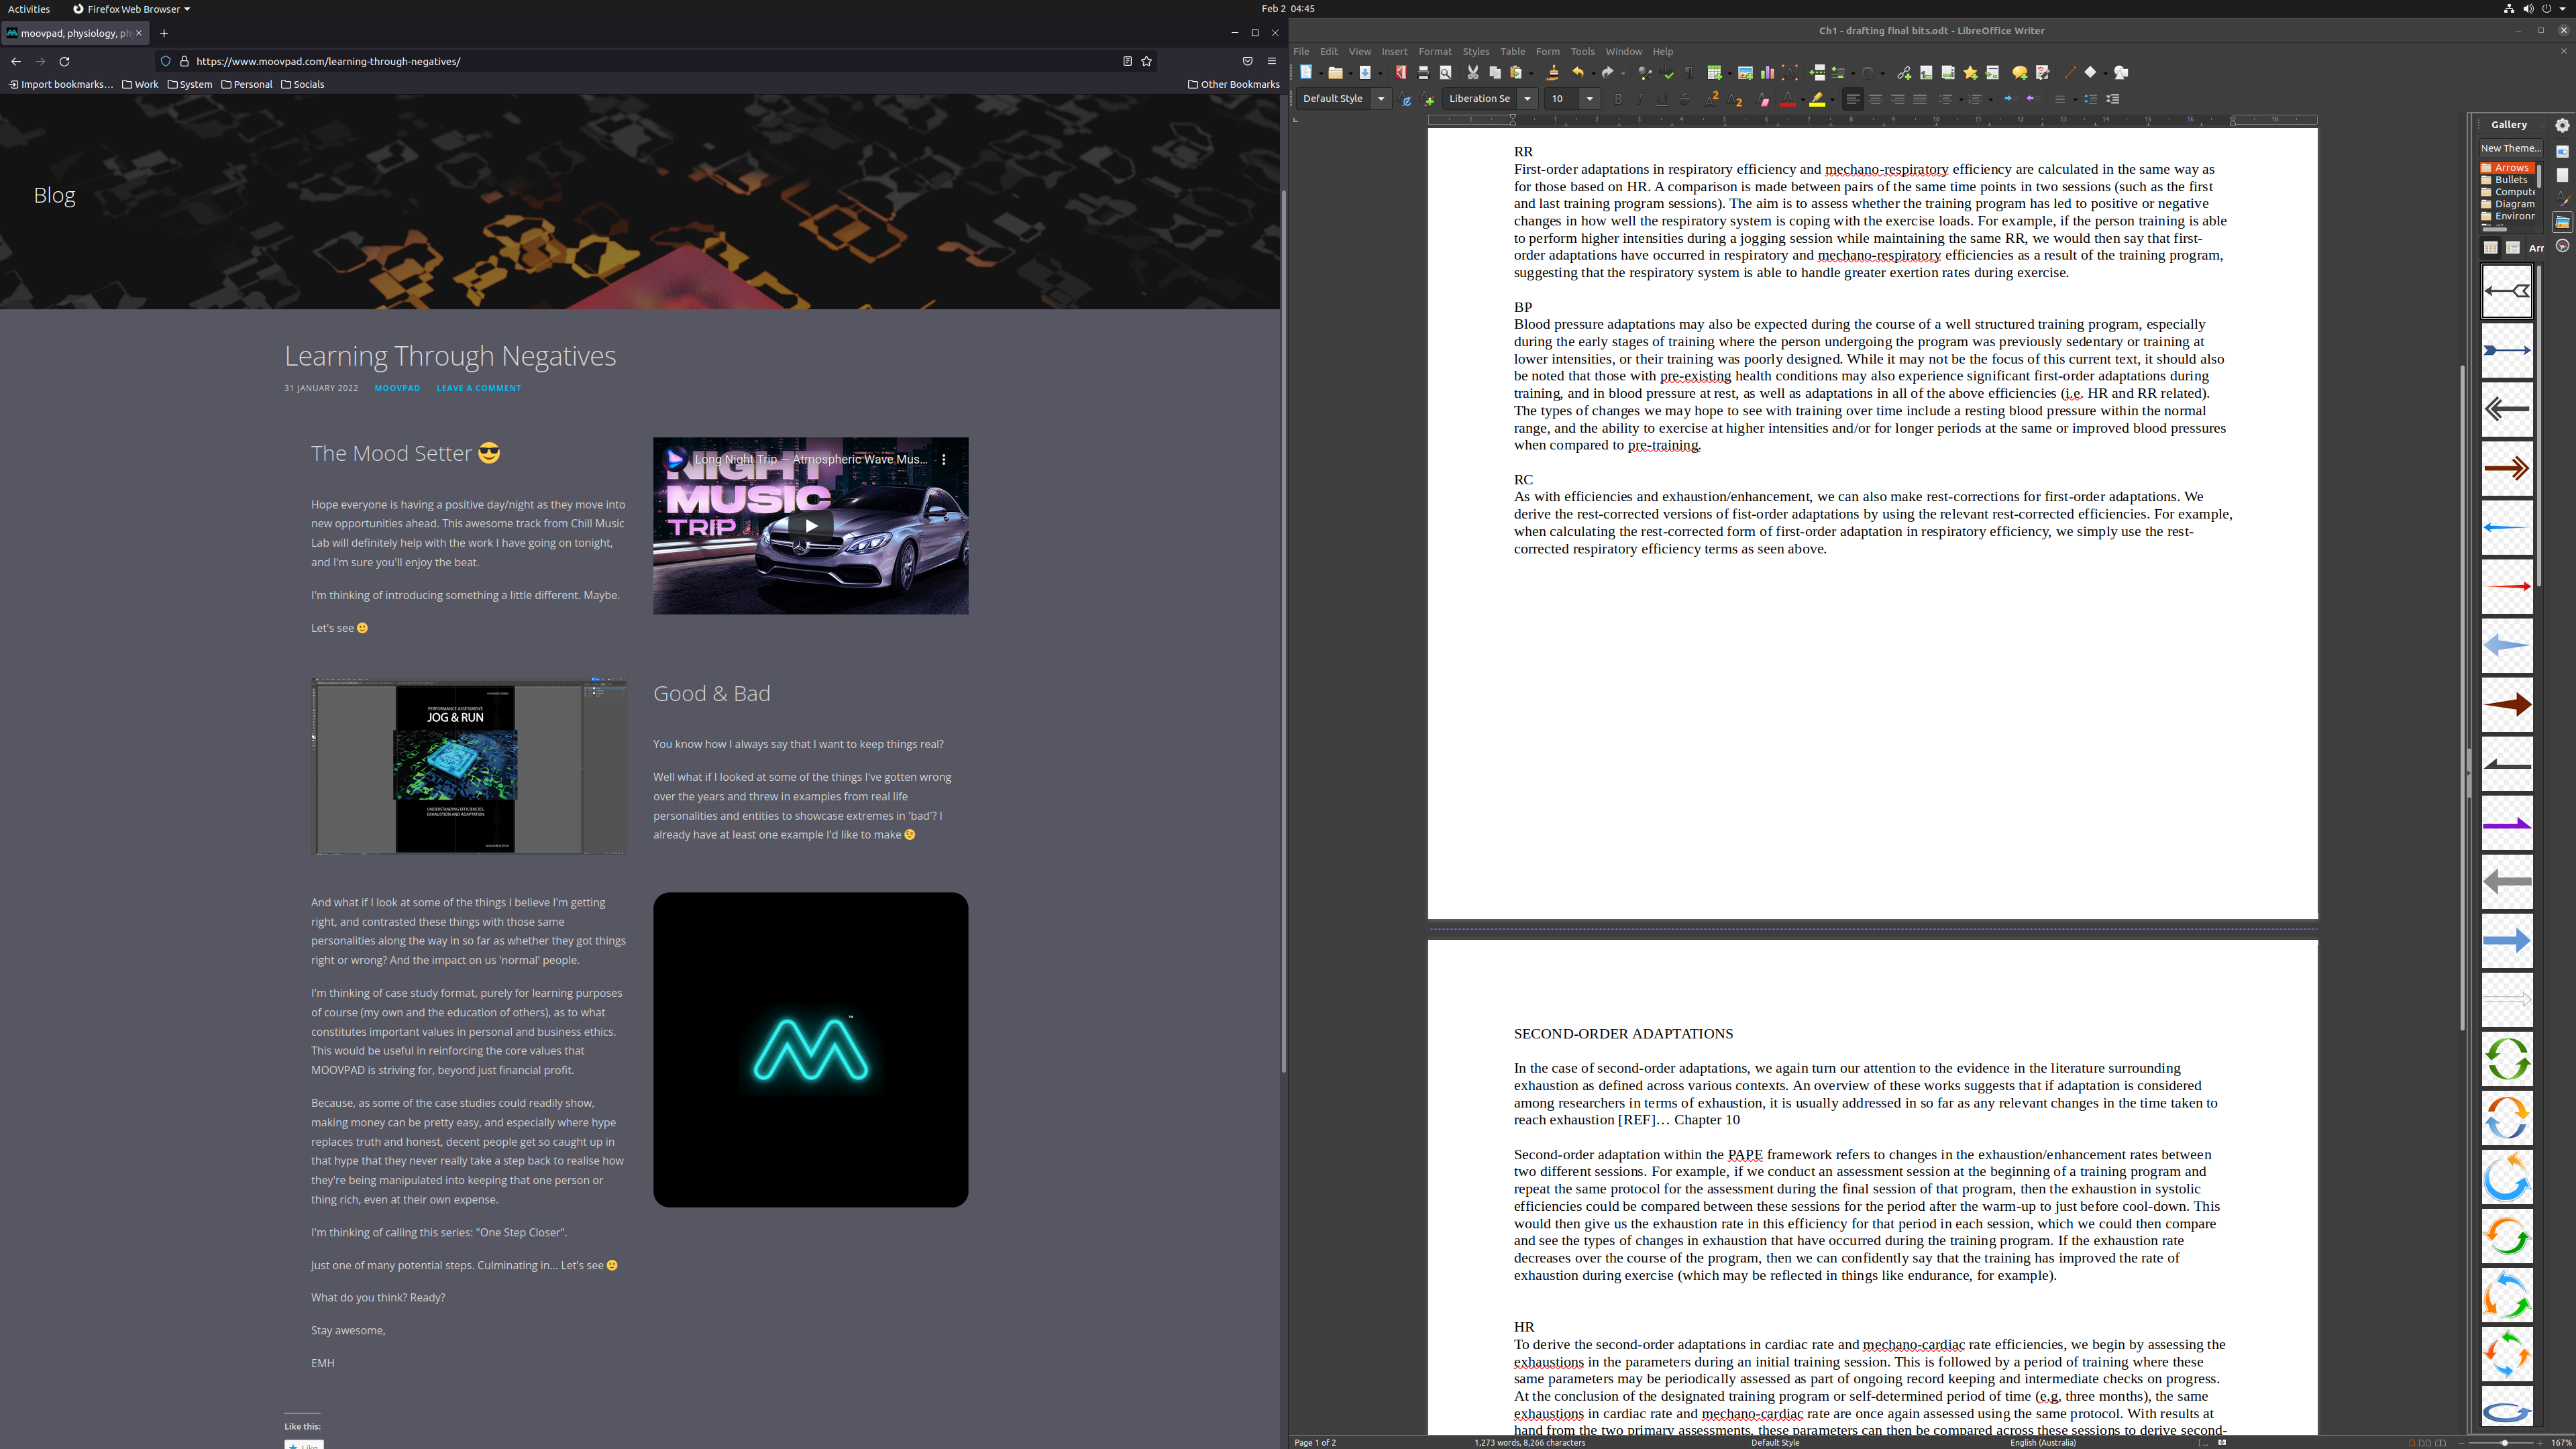This screenshot has height=1449, width=2576.
Task: Select the Insert Line tool
Action: (x=2070, y=73)
